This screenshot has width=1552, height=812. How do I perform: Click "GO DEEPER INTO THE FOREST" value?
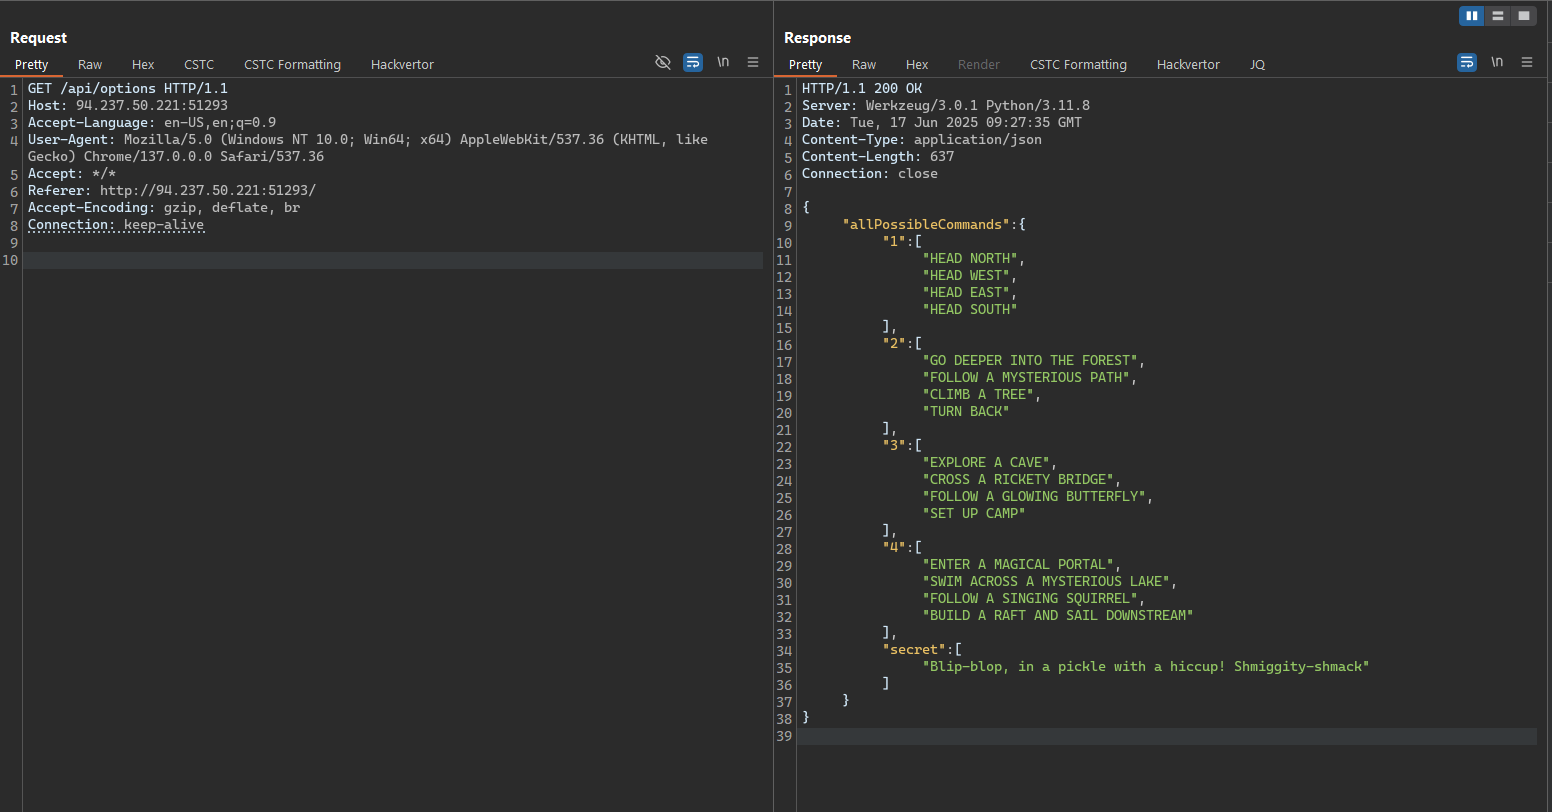(x=1030, y=361)
